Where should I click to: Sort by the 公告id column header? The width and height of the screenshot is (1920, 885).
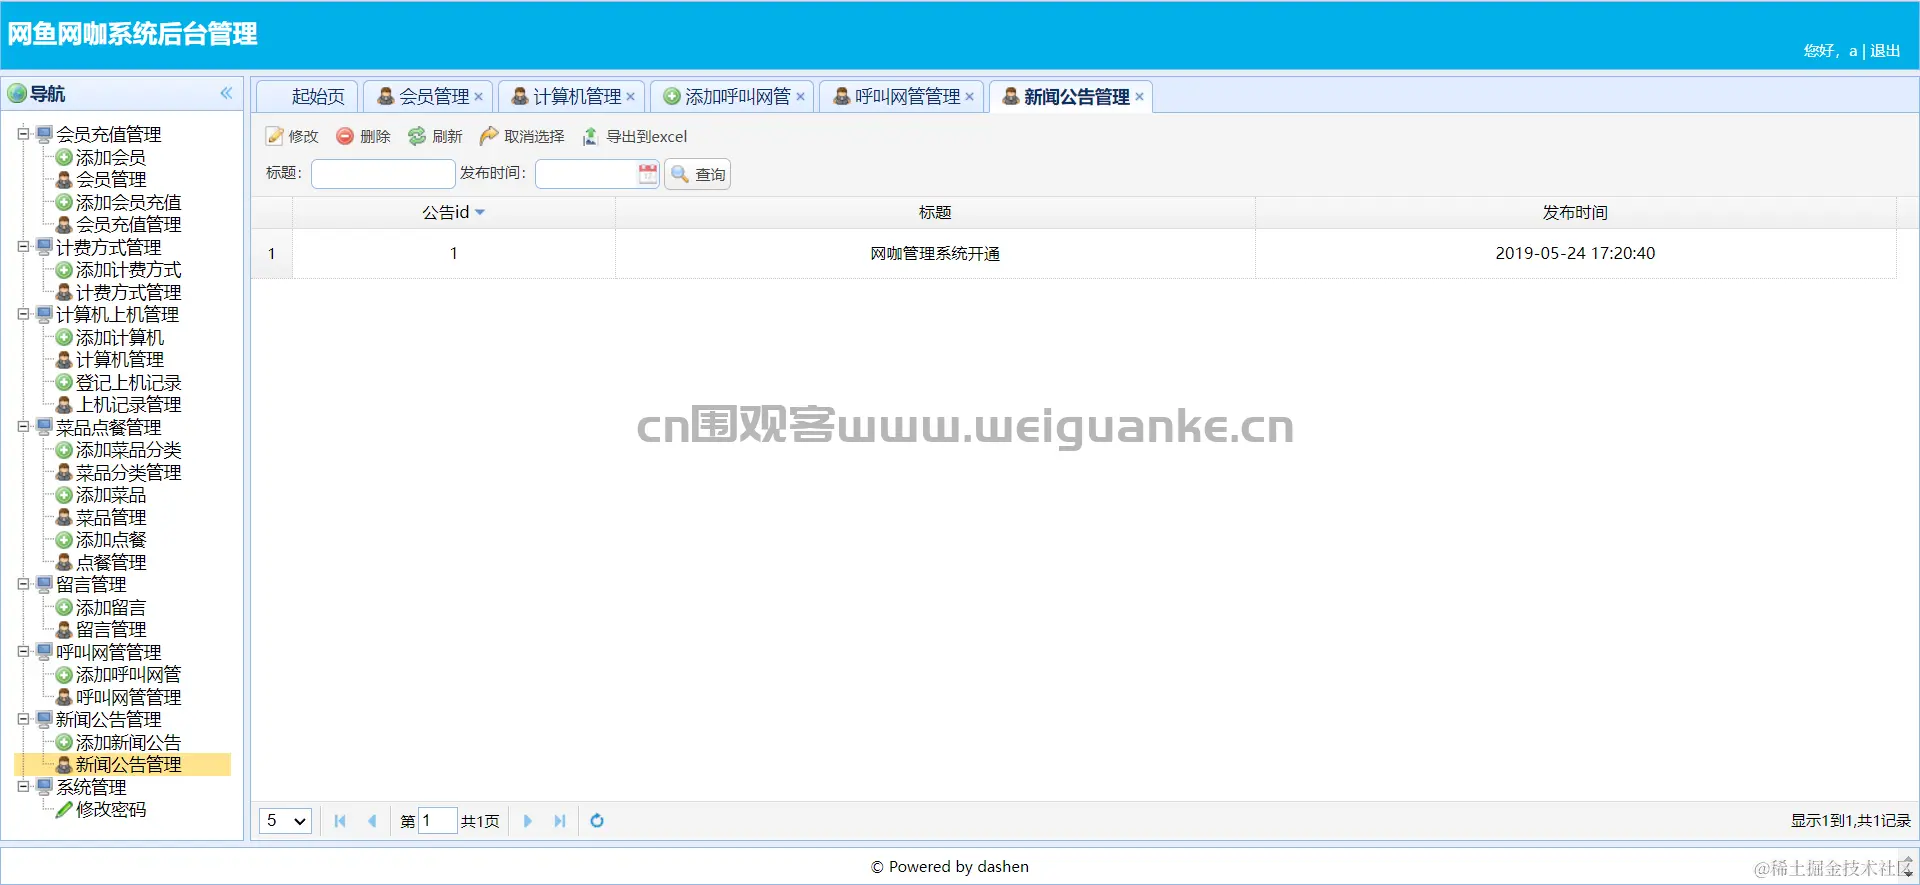tap(453, 212)
